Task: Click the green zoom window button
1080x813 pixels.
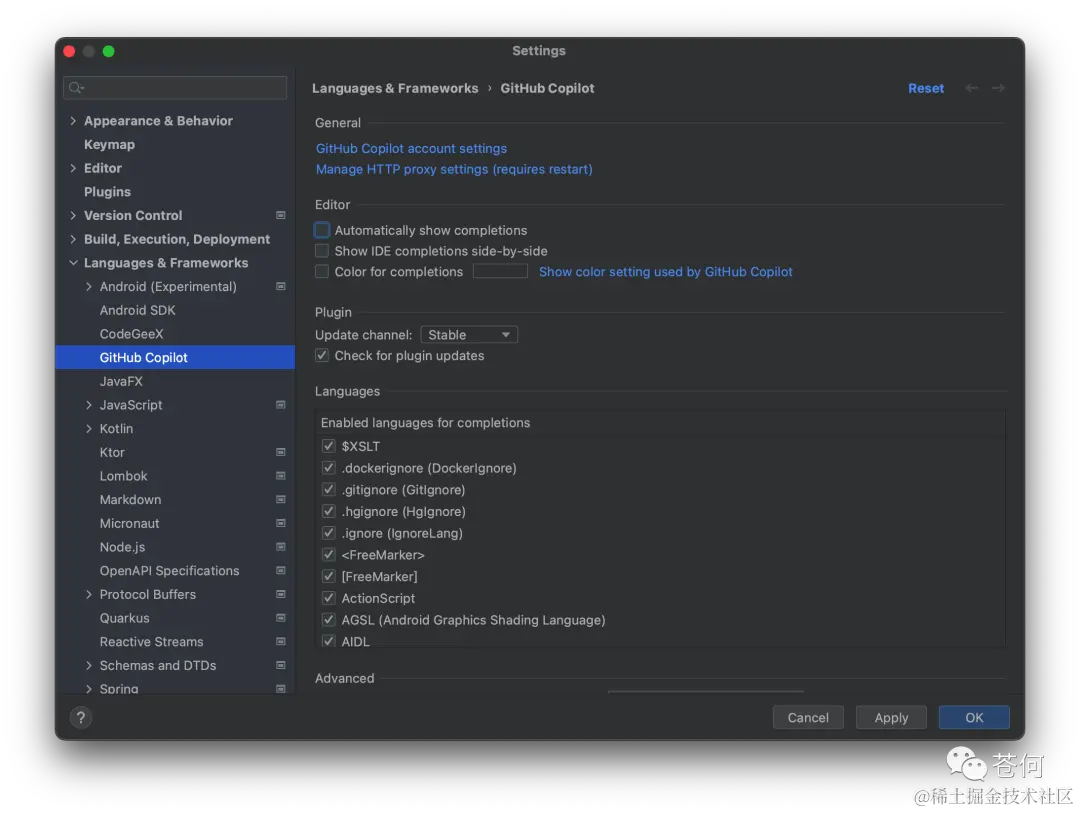Action: coord(108,51)
